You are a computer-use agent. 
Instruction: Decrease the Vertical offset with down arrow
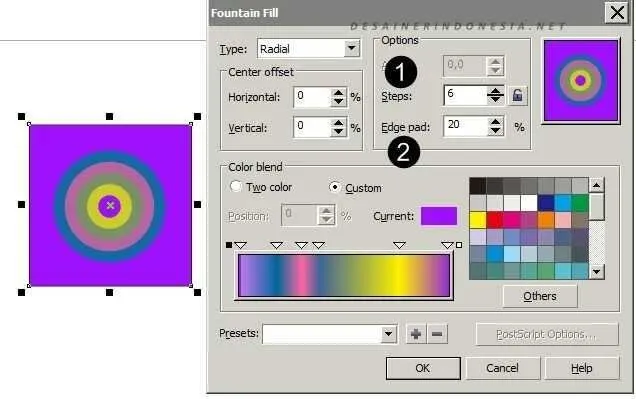(x=338, y=132)
